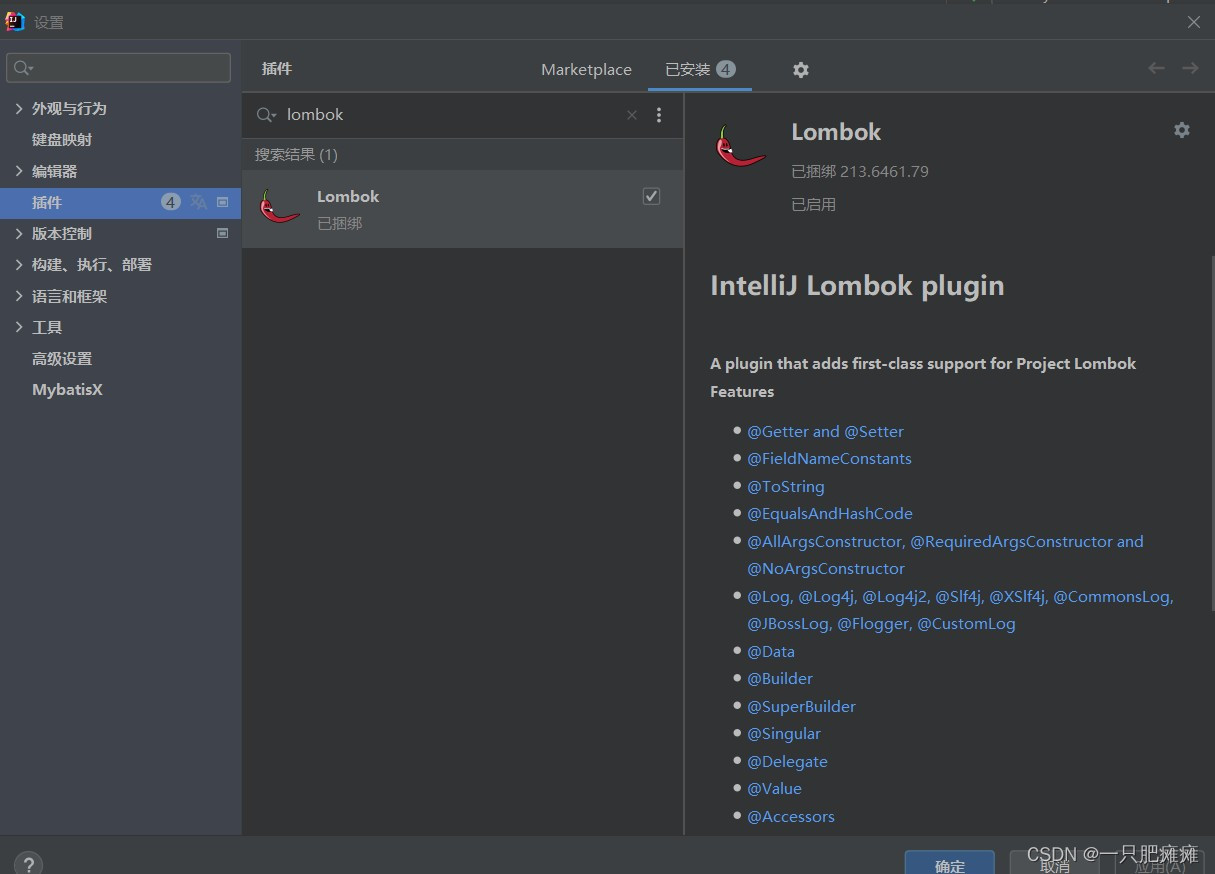
Task: Click the project-level icon on Plugins row
Action: [x=222, y=202]
